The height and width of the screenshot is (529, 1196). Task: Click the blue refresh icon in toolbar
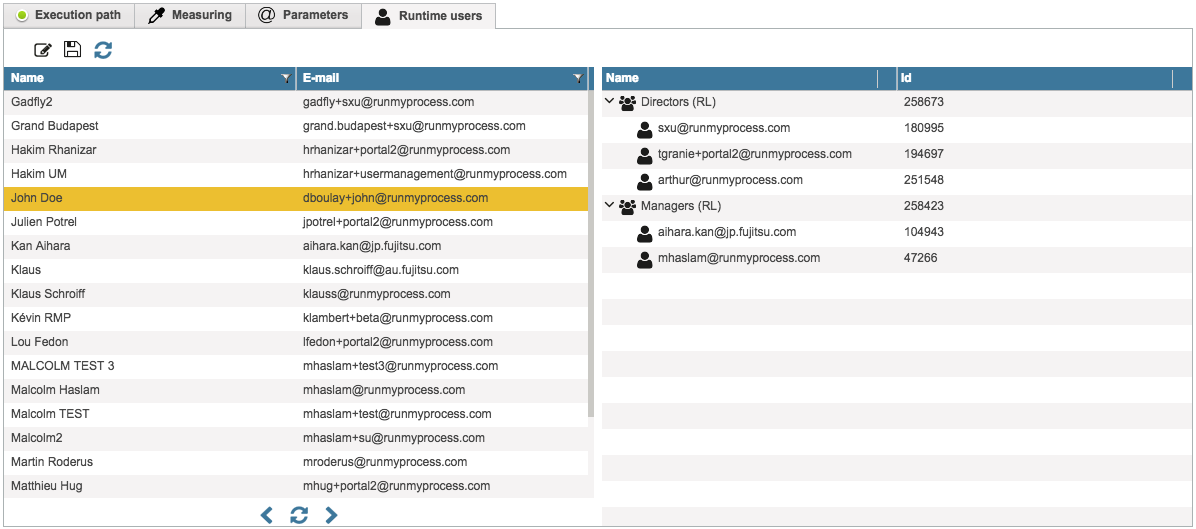click(x=103, y=50)
